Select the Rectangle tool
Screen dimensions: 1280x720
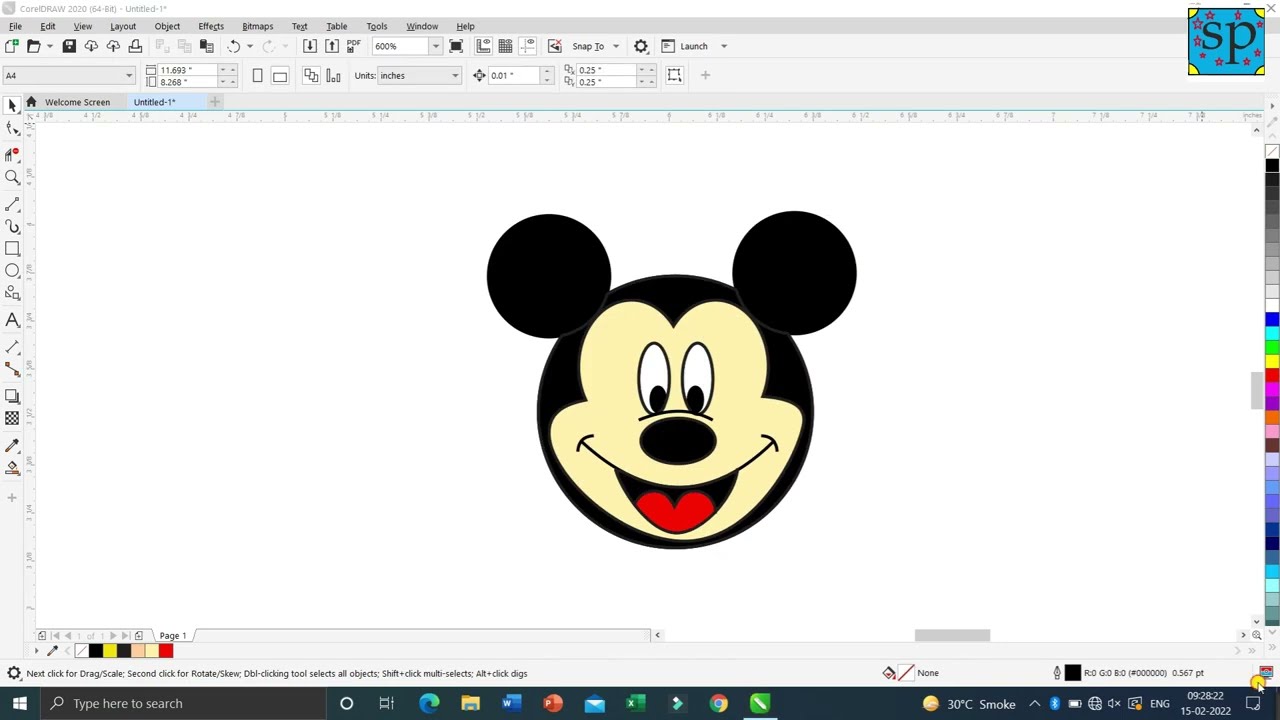point(12,249)
